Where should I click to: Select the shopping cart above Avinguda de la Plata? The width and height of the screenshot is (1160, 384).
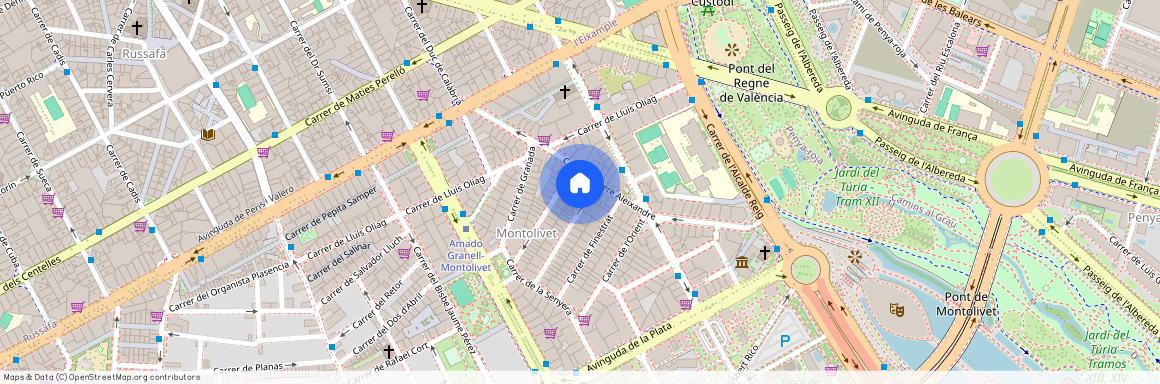click(x=686, y=304)
